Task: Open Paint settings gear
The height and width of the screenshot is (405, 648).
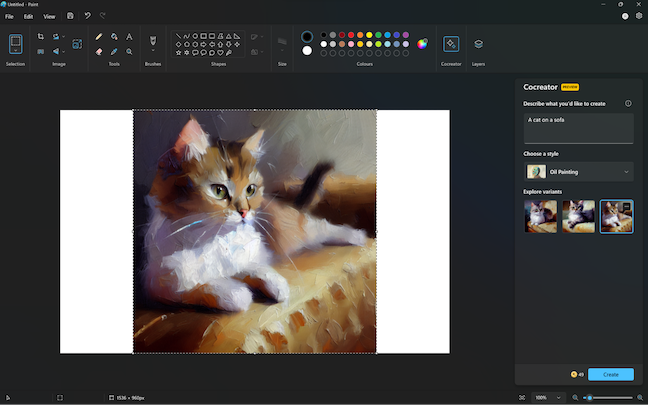Action: [639, 16]
